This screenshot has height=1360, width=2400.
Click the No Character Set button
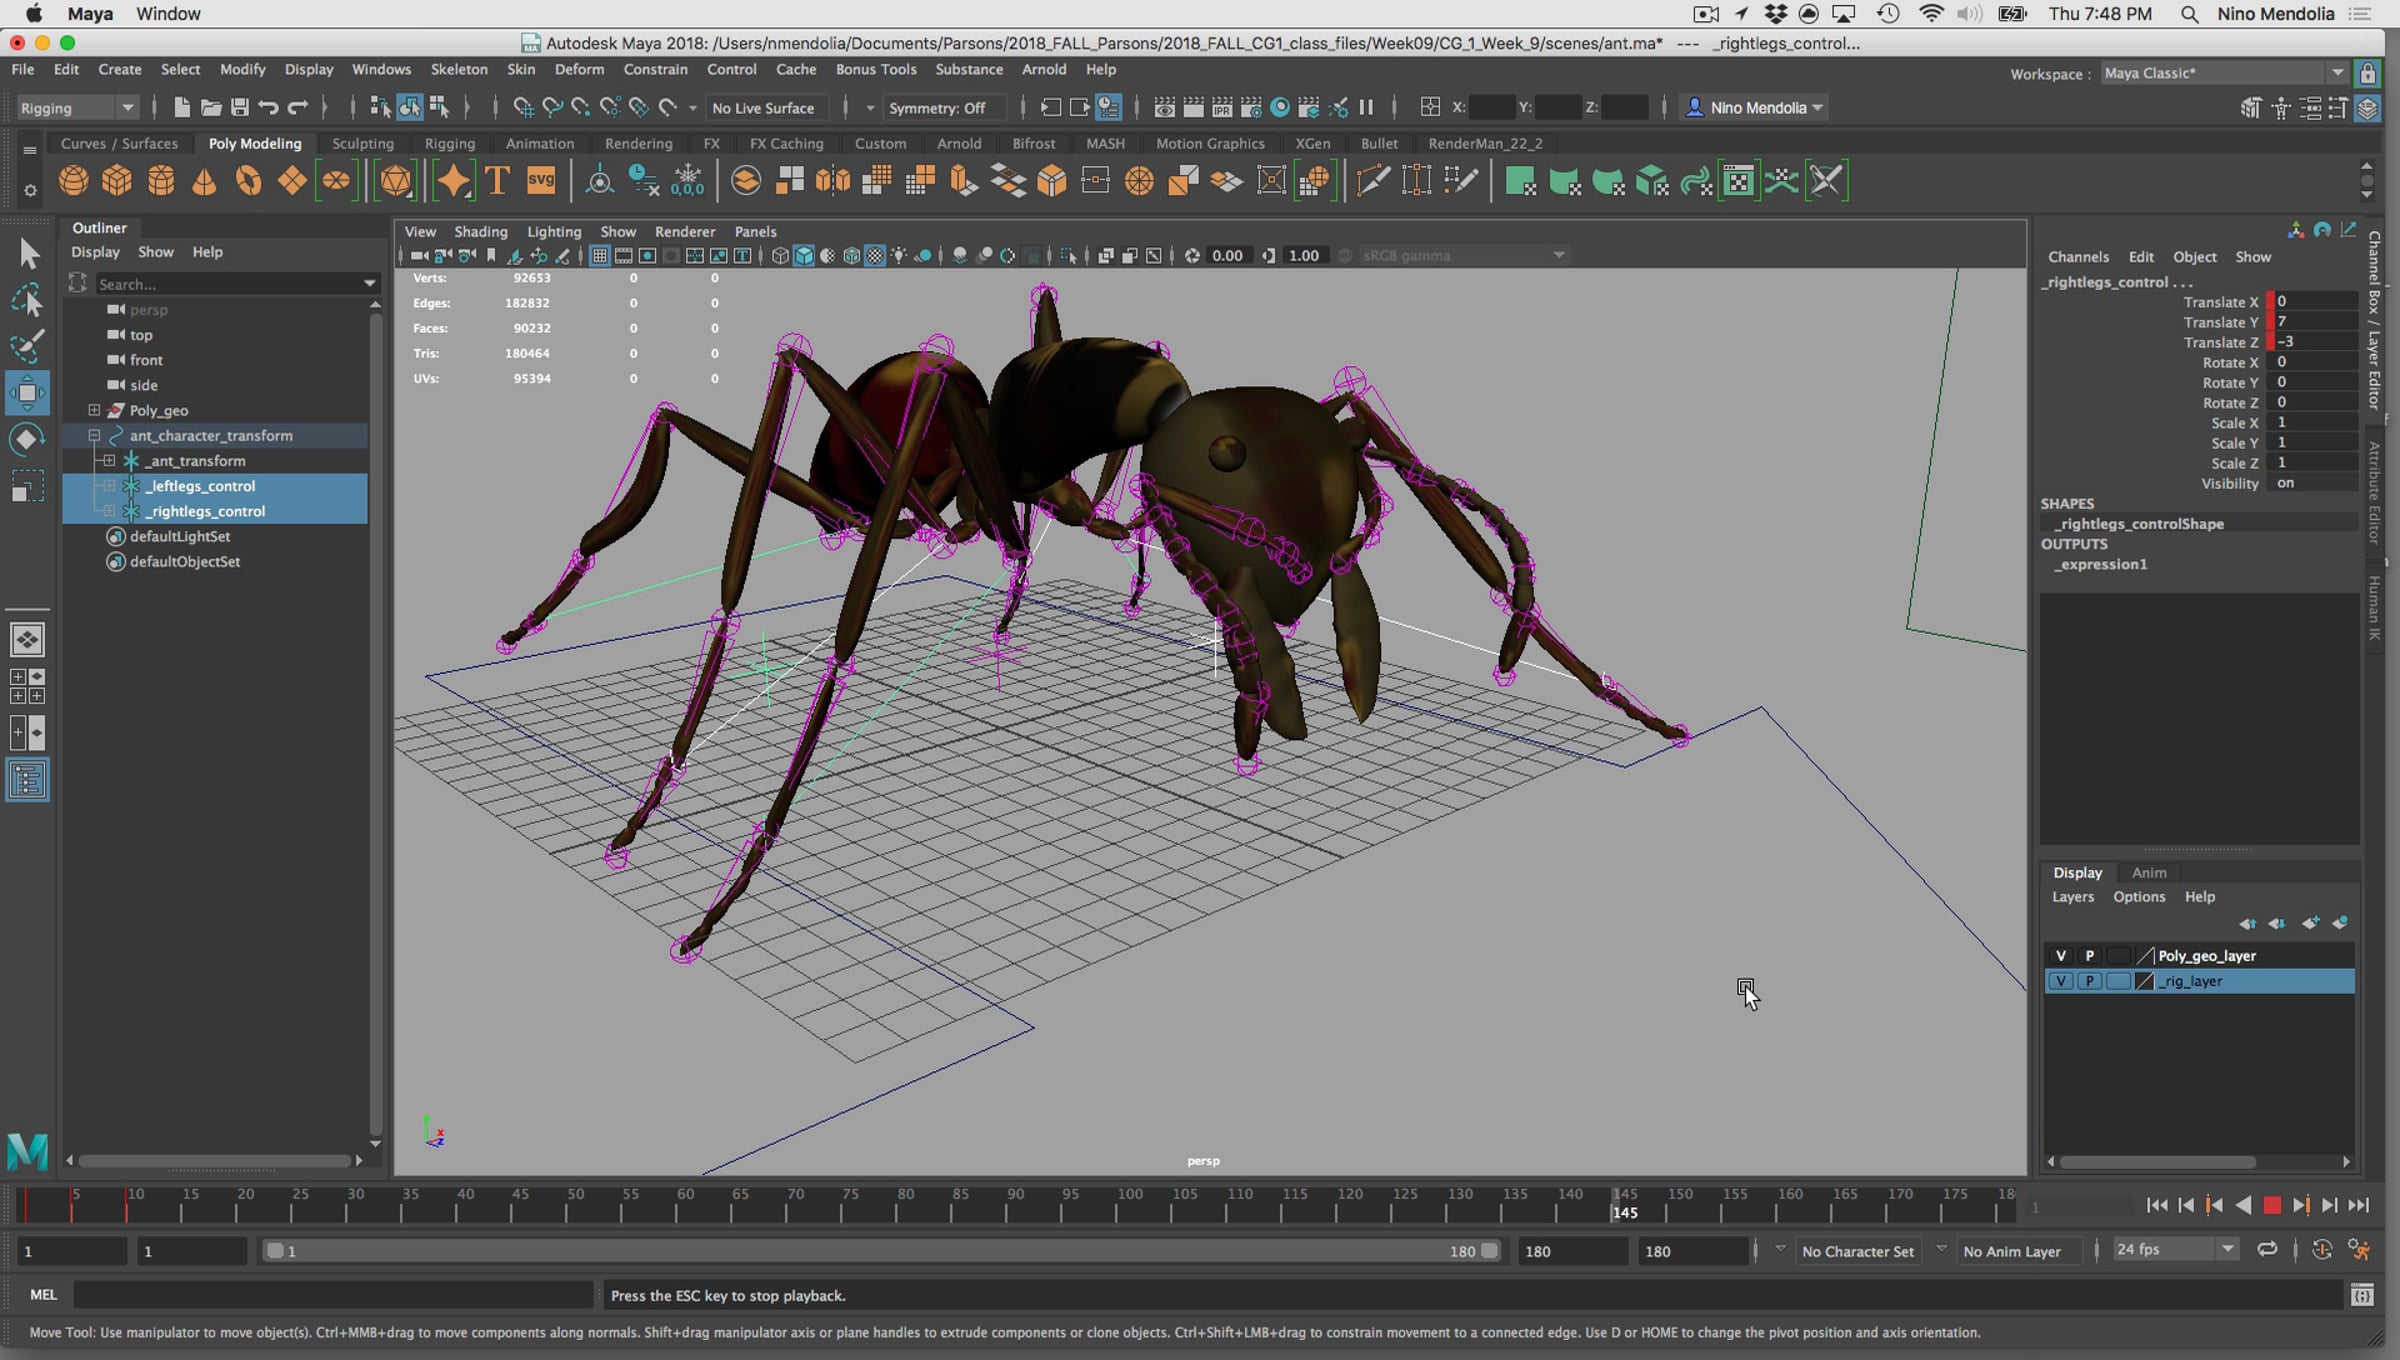coord(1857,1251)
